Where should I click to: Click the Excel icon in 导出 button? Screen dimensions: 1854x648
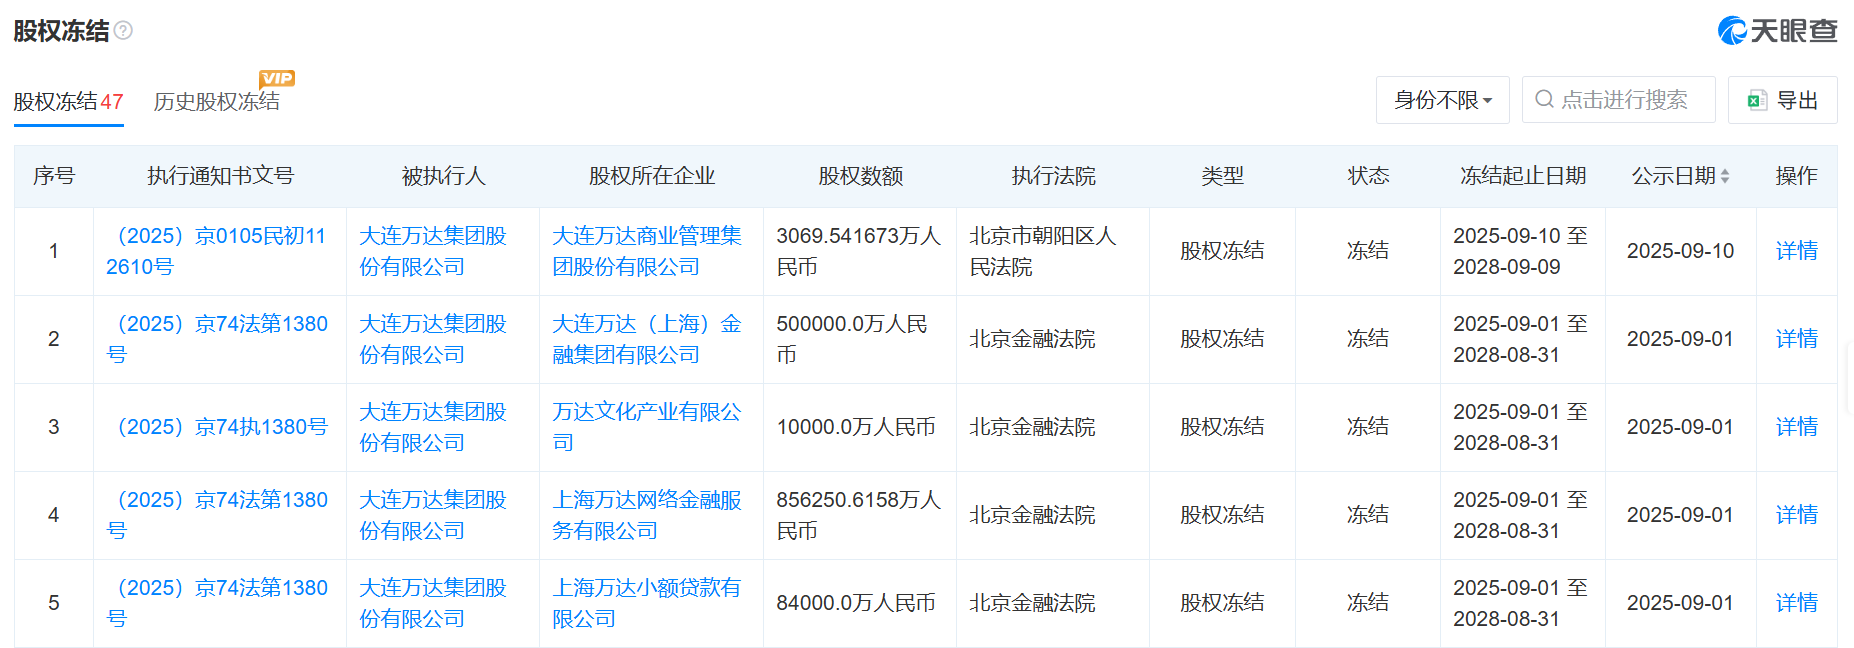click(x=1756, y=100)
